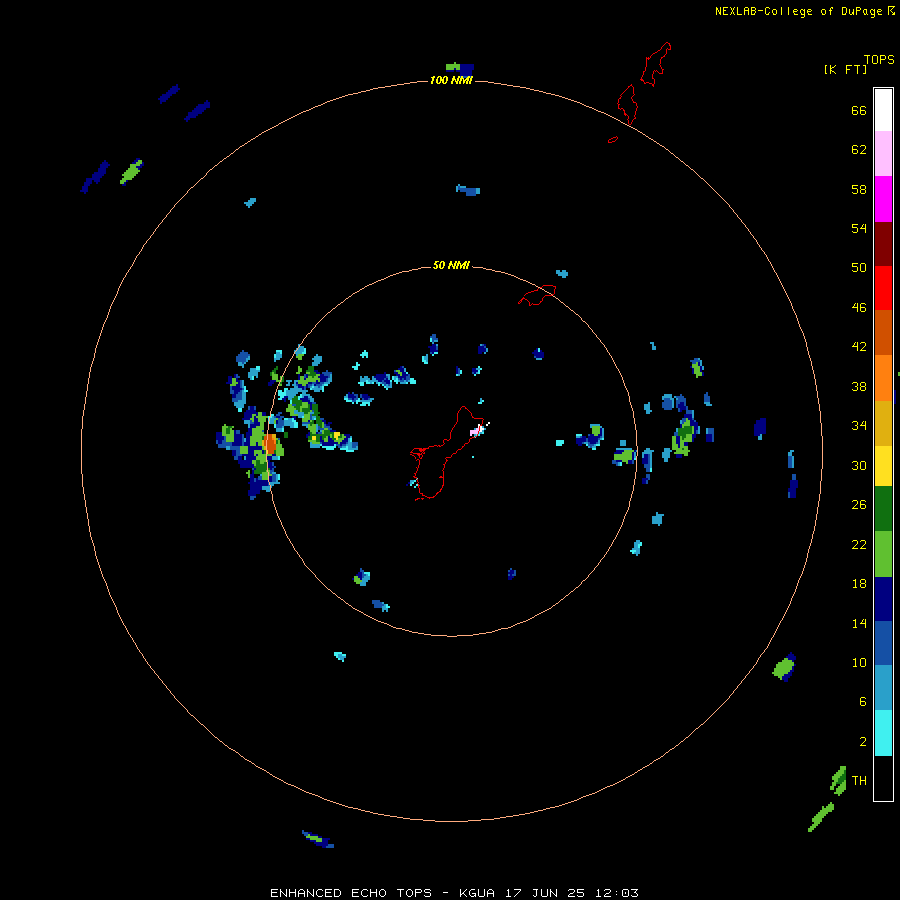Click the dark red 50-54 kft legend swatch
This screenshot has height=900, width=900.
click(x=883, y=244)
